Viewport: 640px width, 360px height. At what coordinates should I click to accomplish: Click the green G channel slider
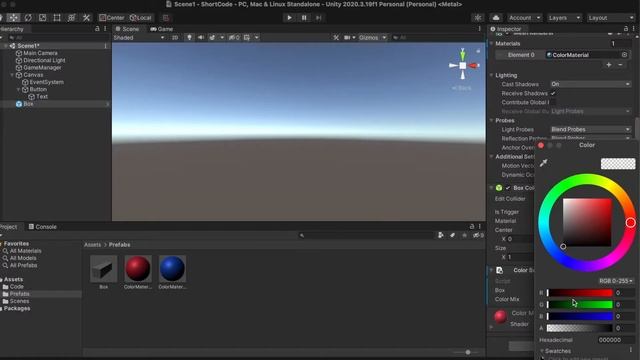(580, 304)
